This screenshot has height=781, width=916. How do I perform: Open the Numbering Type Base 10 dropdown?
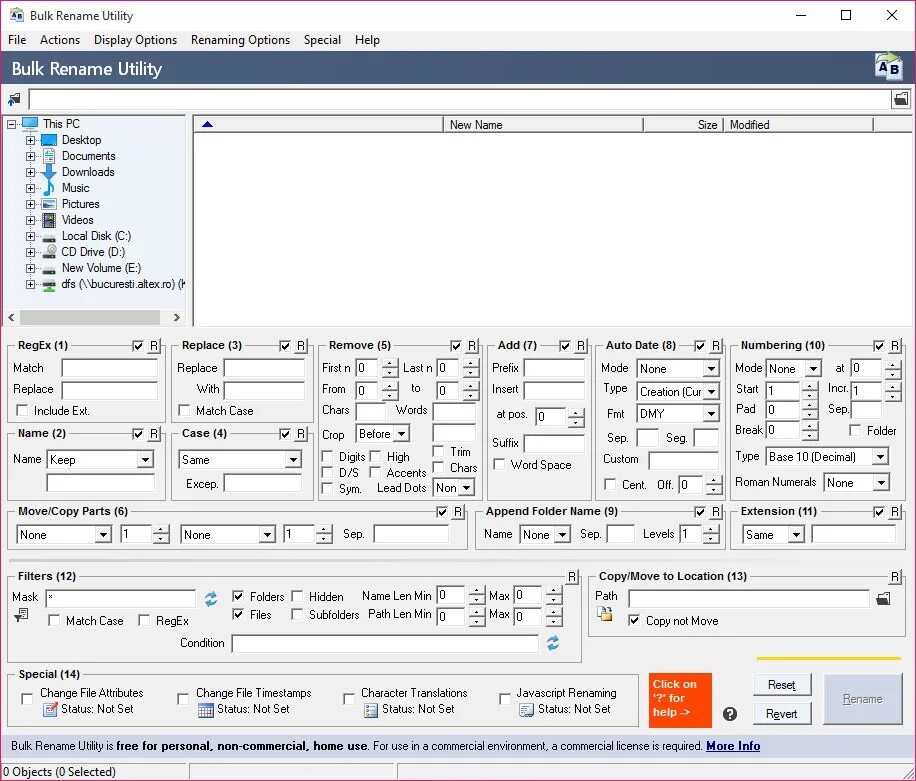tap(880, 457)
